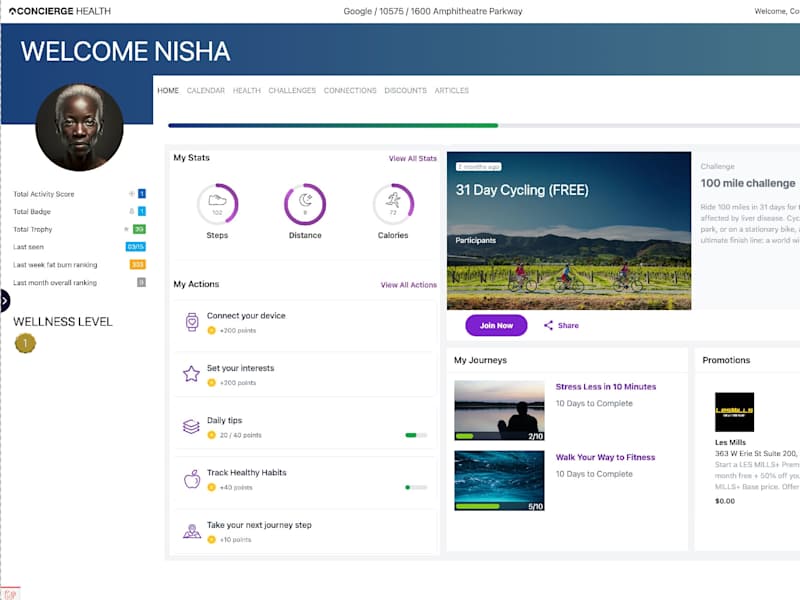This screenshot has width=800, height=600.
Task: Click the Steps shoe icon
Action: click(x=217, y=200)
